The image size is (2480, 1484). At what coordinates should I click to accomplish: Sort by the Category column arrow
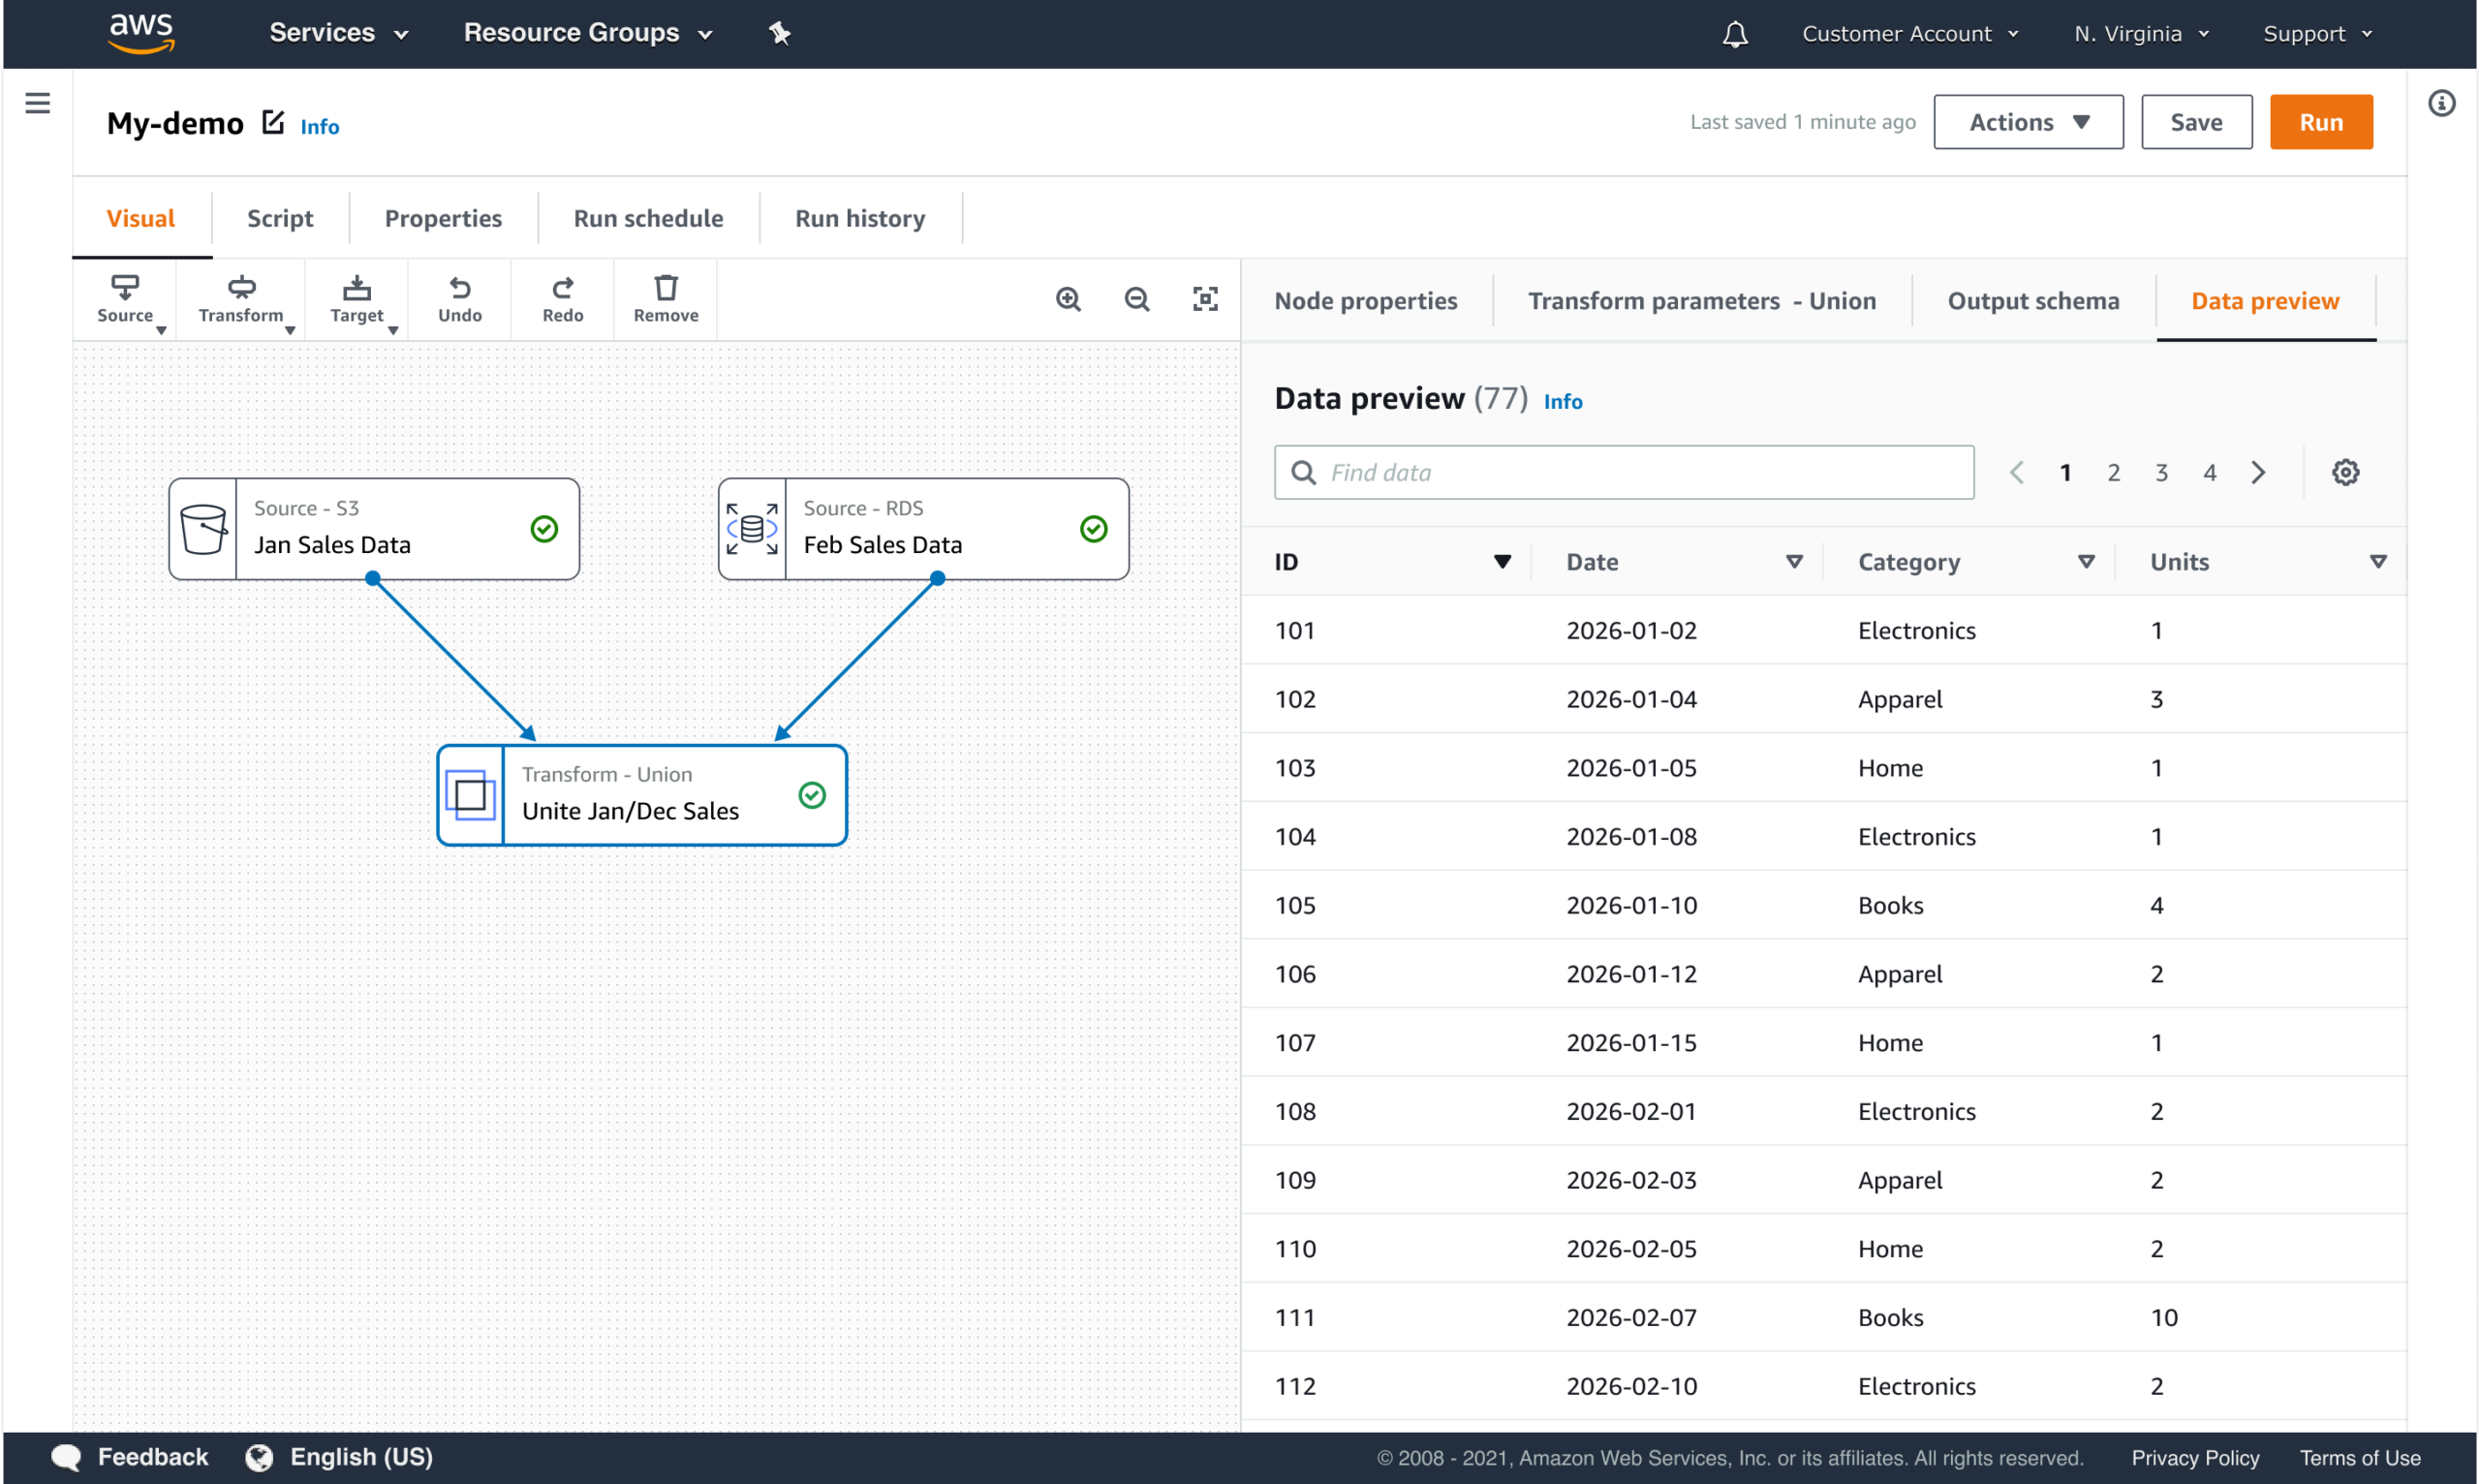[x=2085, y=562]
